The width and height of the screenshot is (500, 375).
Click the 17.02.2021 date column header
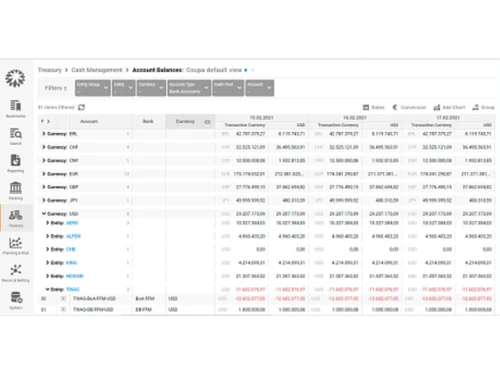(x=448, y=117)
